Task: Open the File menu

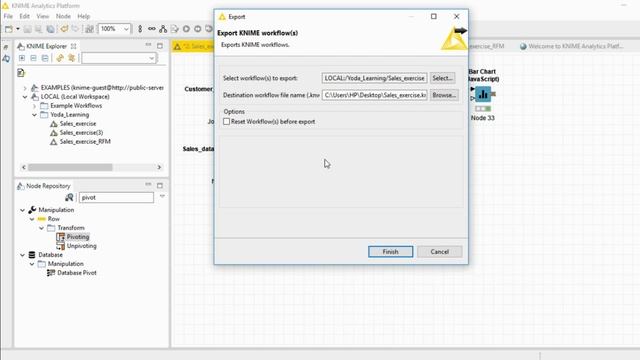Action: click(x=8, y=16)
